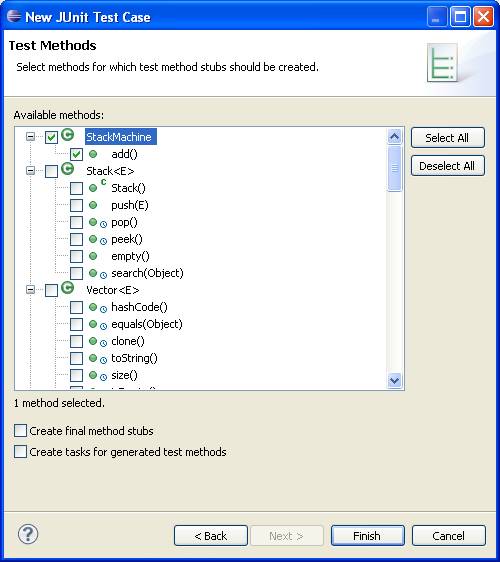Click the Finish button

tap(367, 536)
